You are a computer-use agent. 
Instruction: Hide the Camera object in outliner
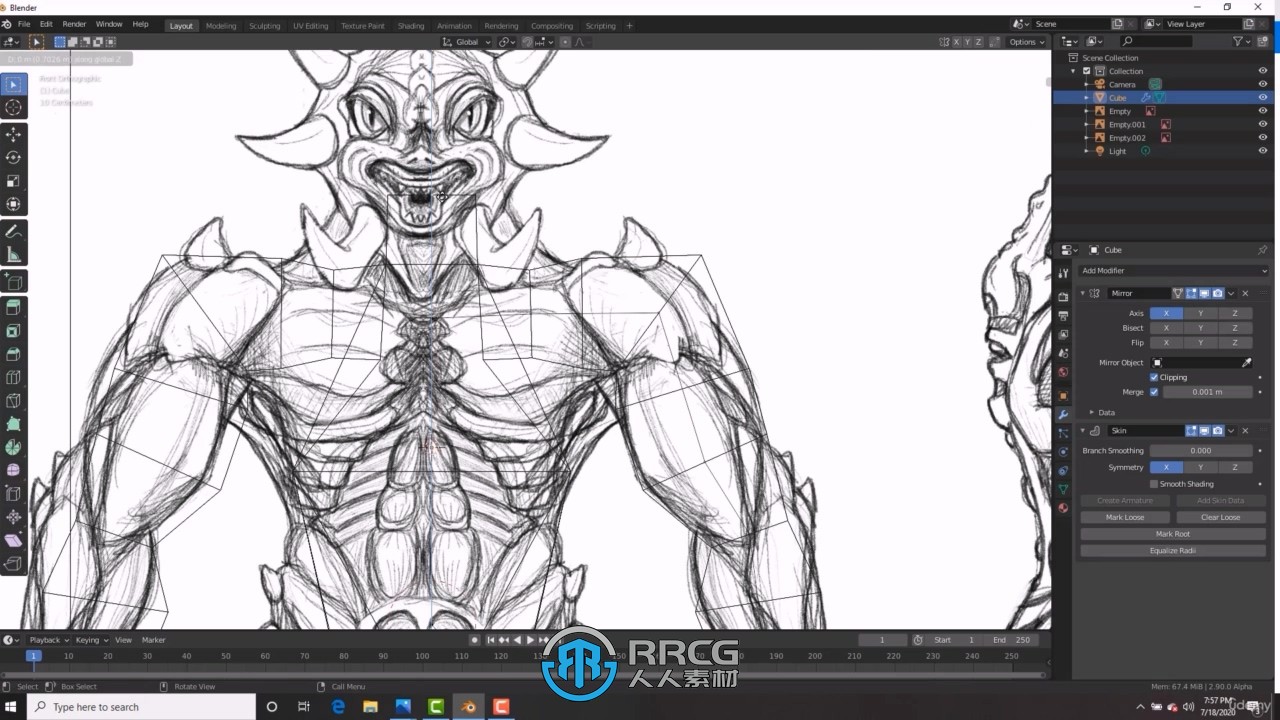(x=1262, y=84)
